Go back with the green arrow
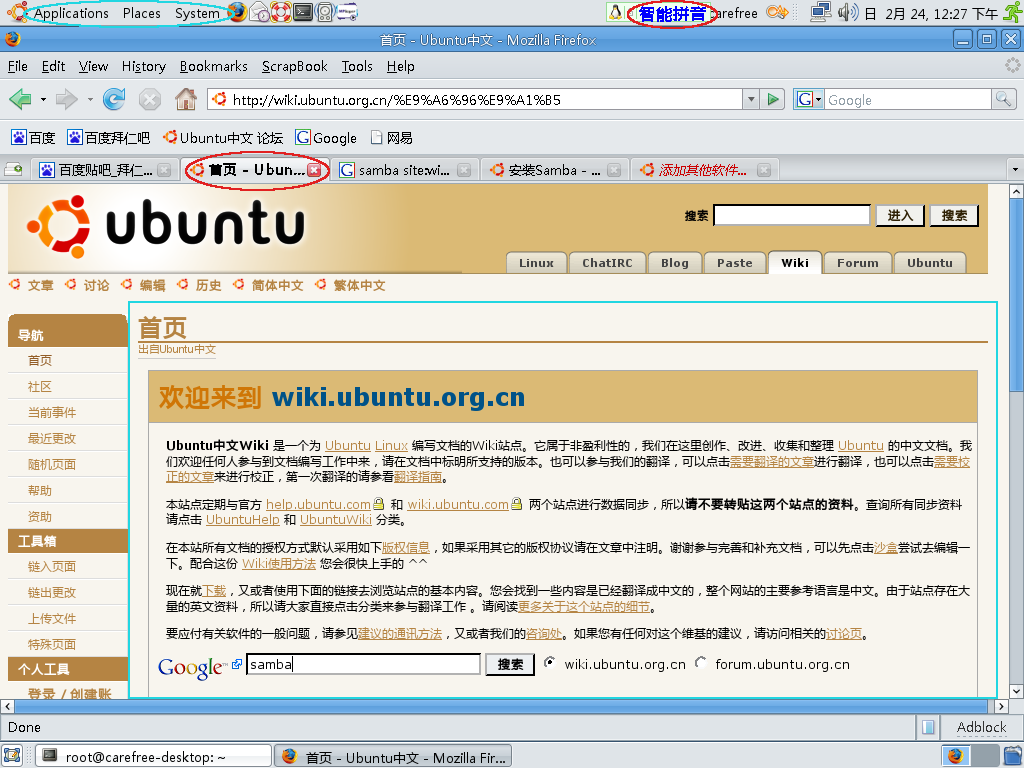 pyautogui.click(x=21, y=99)
